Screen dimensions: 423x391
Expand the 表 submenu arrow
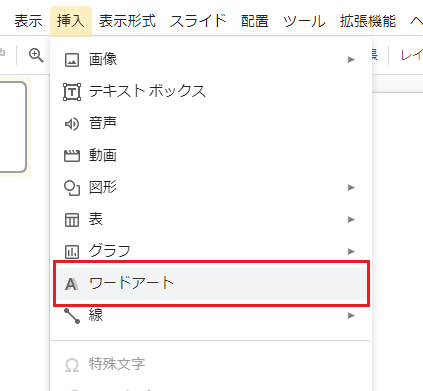tap(351, 219)
